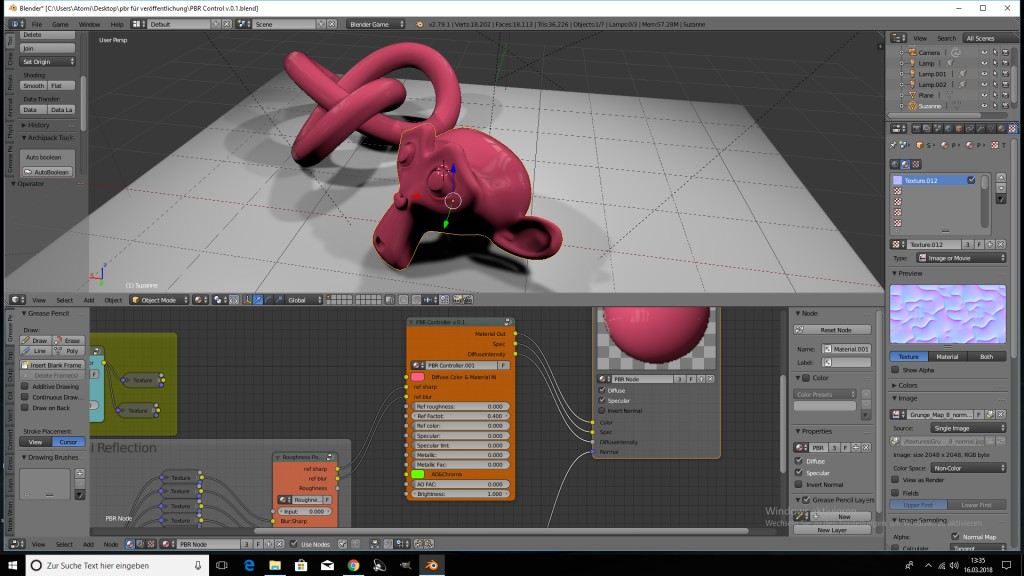The width and height of the screenshot is (1024, 576).
Task: Click the Diffuse Color & Material IN pink swatch
Action: point(418,376)
